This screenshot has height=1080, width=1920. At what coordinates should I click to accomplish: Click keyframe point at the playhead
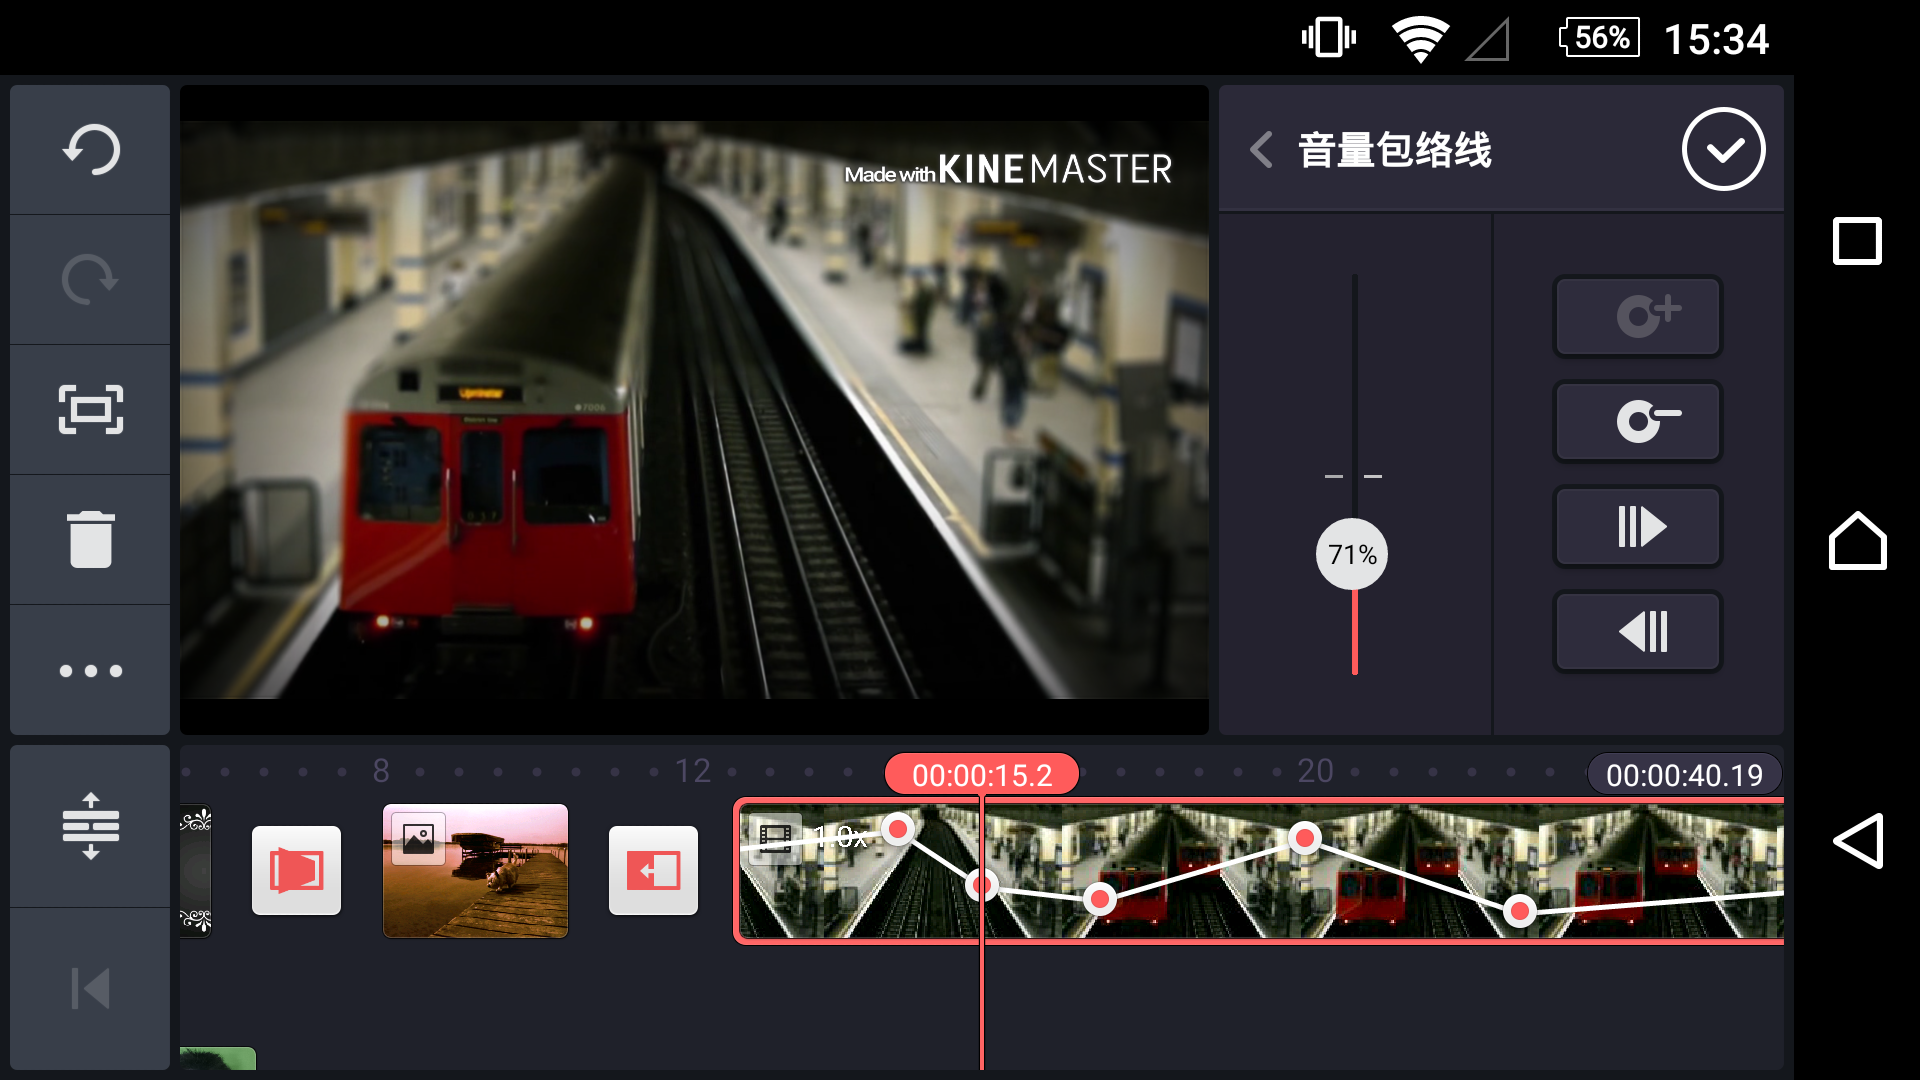click(982, 885)
